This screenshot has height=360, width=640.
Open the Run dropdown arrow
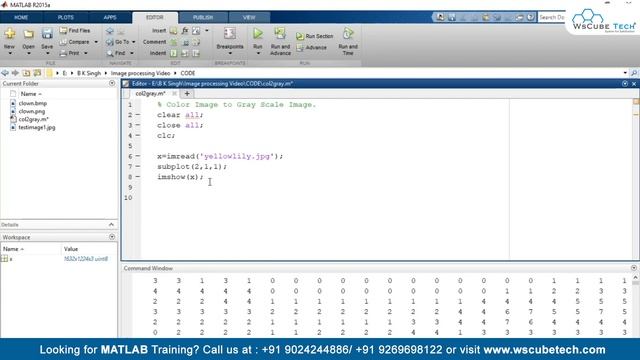[x=258, y=53]
